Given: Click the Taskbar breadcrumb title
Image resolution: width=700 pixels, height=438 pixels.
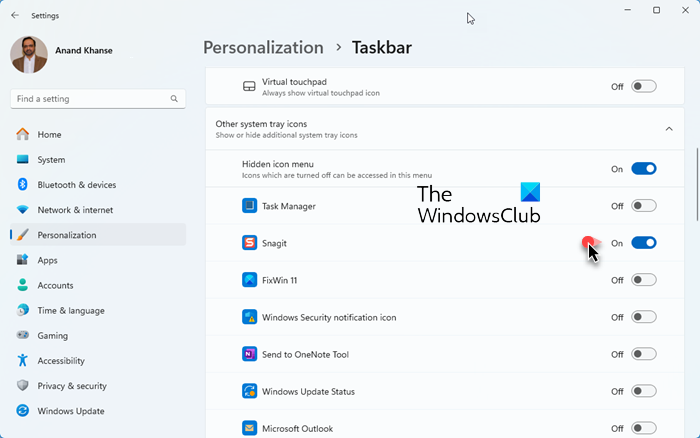Looking at the screenshot, I should coord(382,48).
